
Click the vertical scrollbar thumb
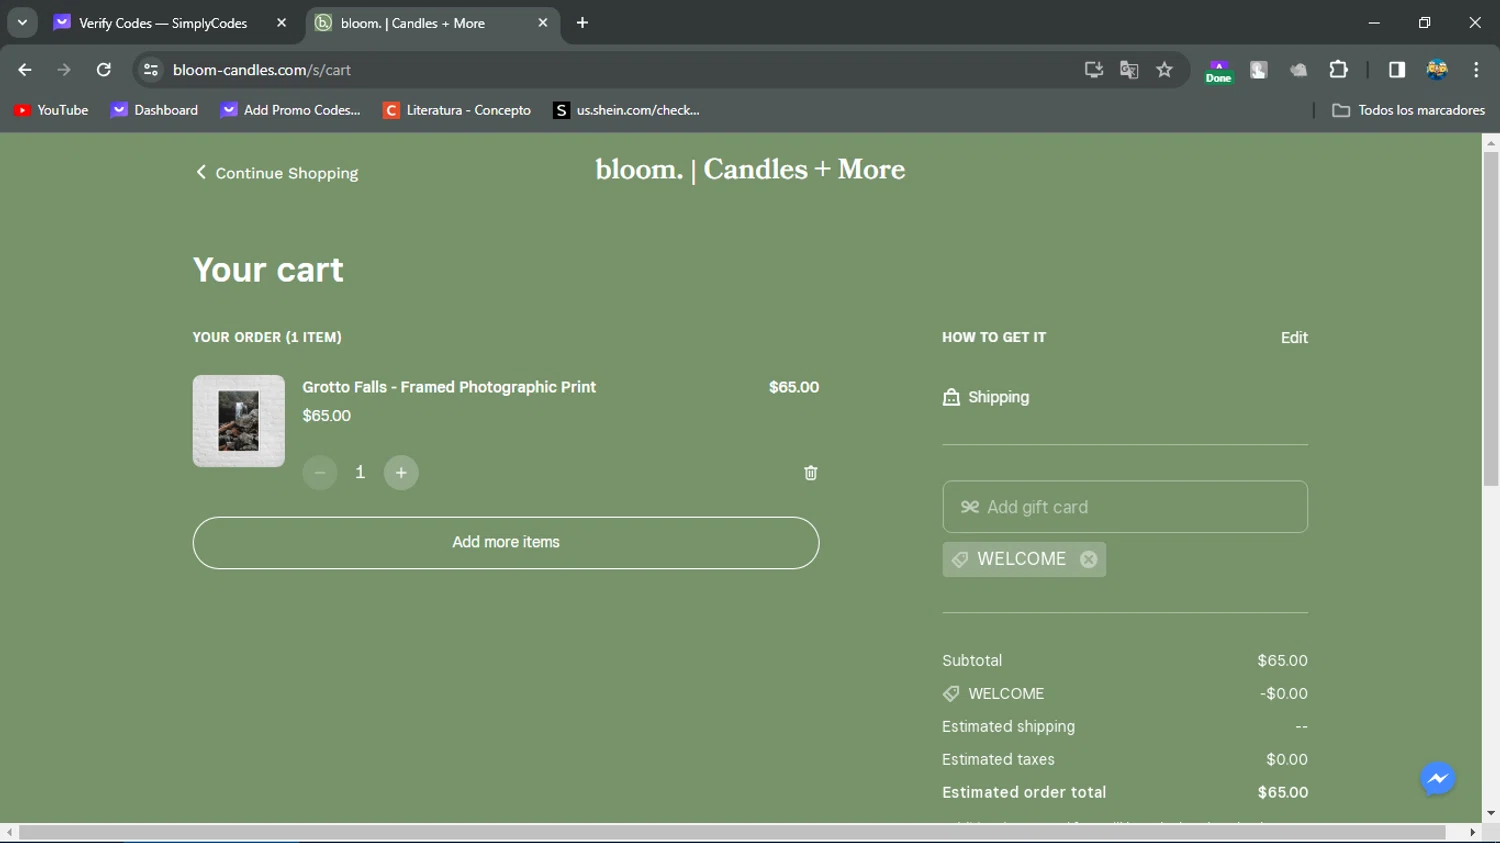tap(1491, 319)
